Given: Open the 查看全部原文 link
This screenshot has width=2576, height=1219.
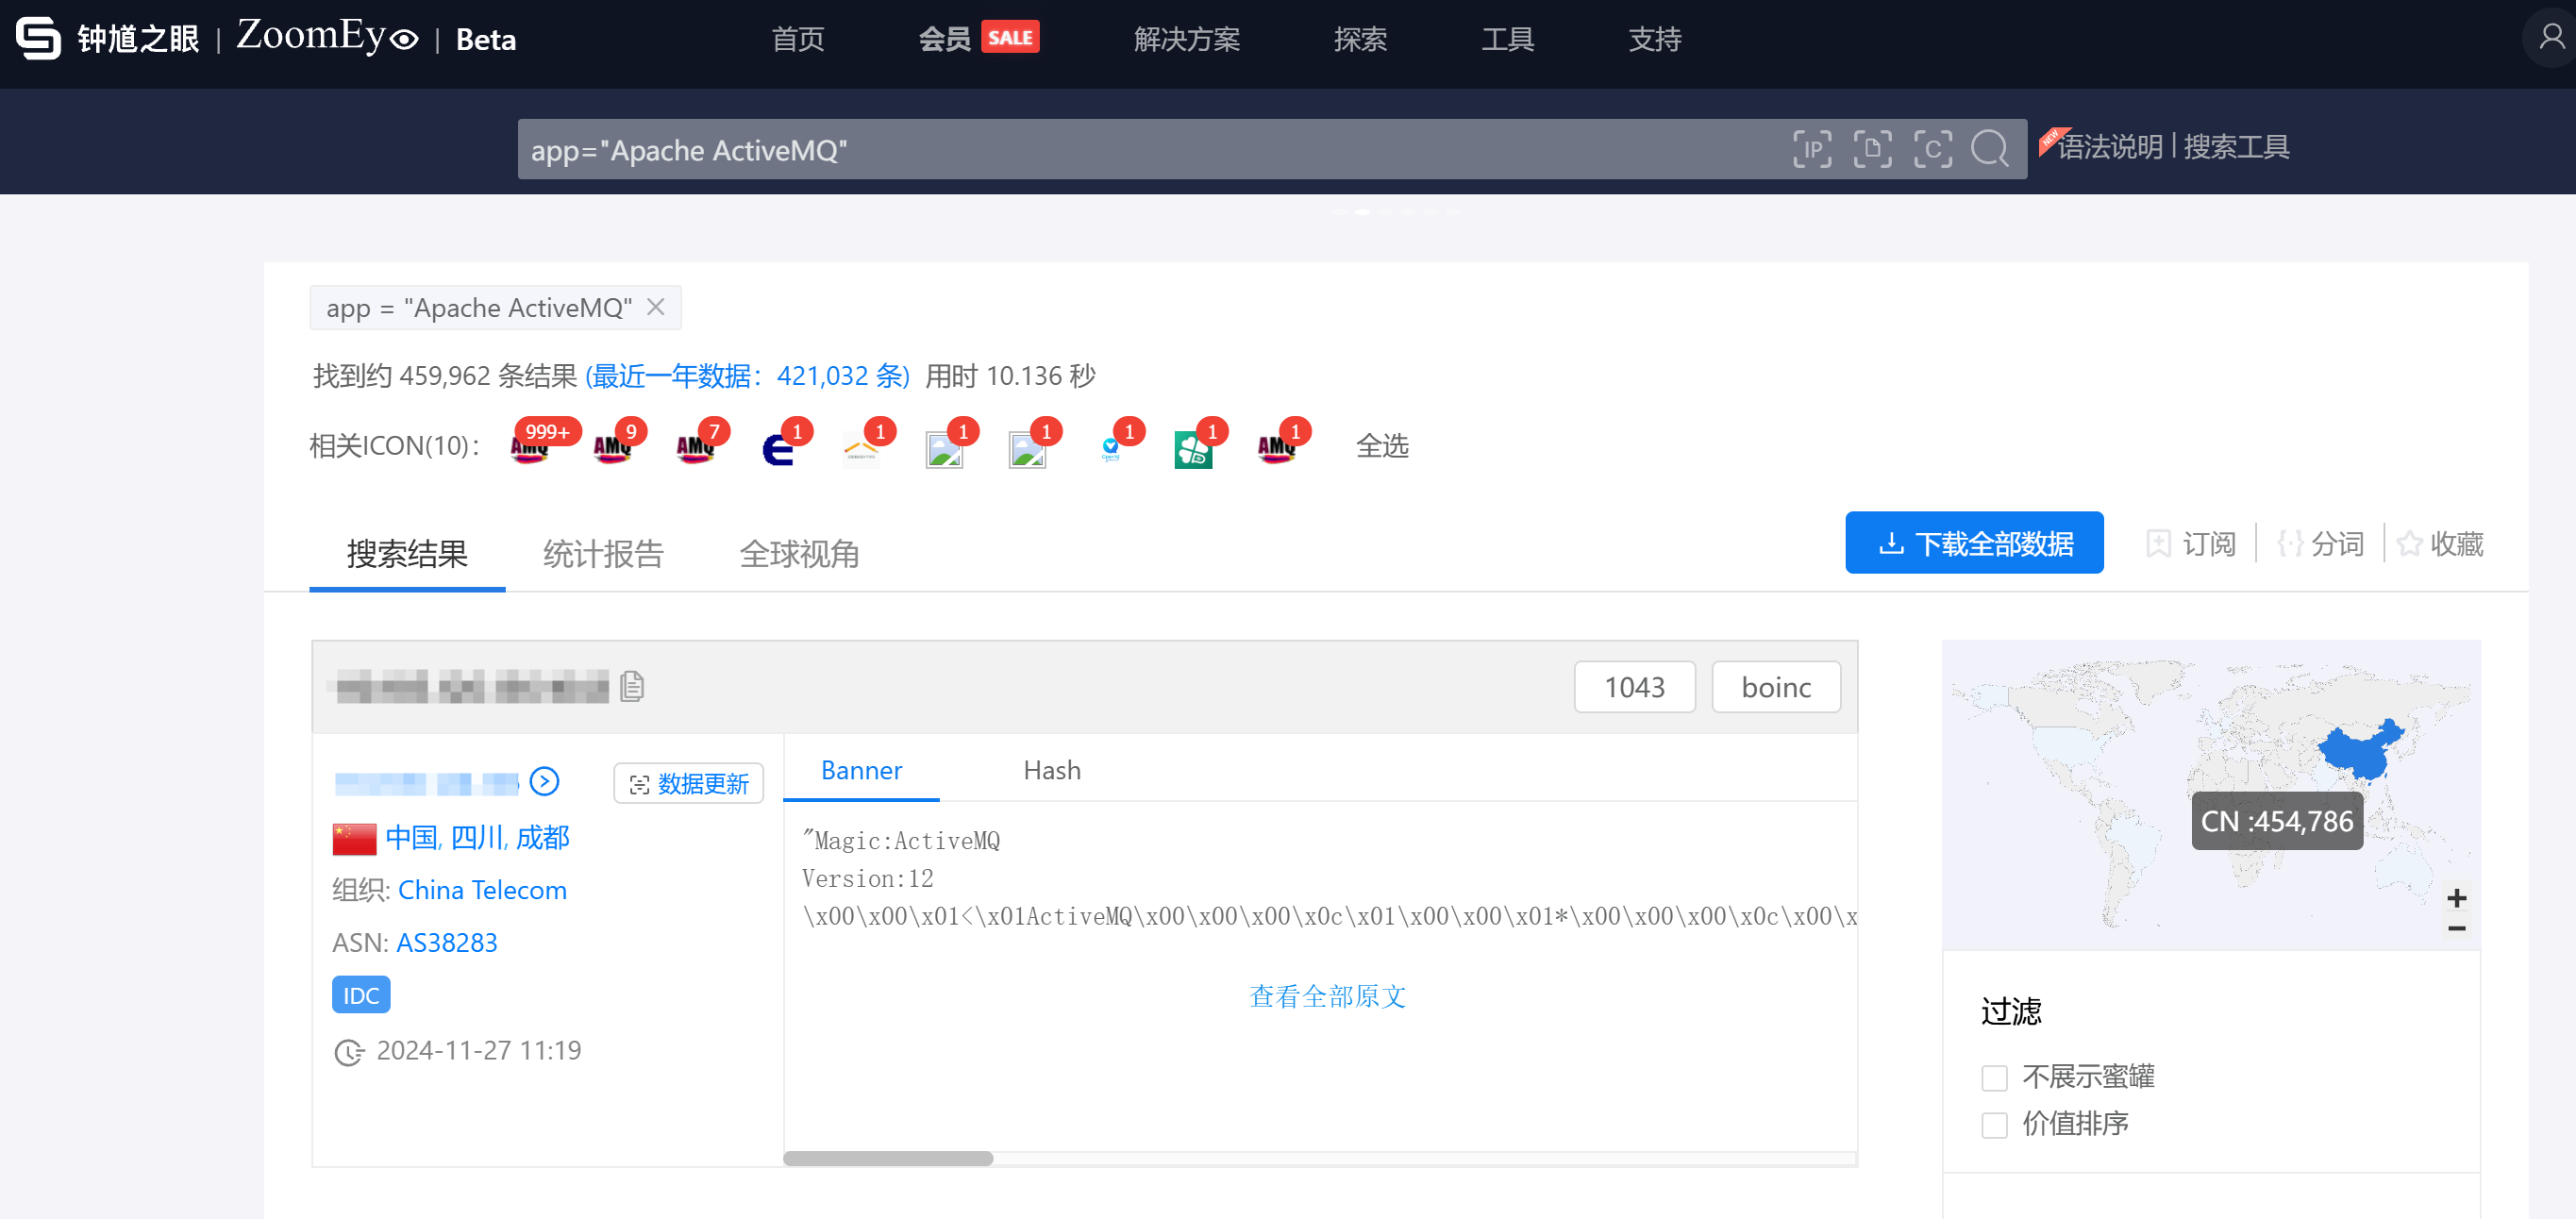Looking at the screenshot, I should click(x=1327, y=996).
